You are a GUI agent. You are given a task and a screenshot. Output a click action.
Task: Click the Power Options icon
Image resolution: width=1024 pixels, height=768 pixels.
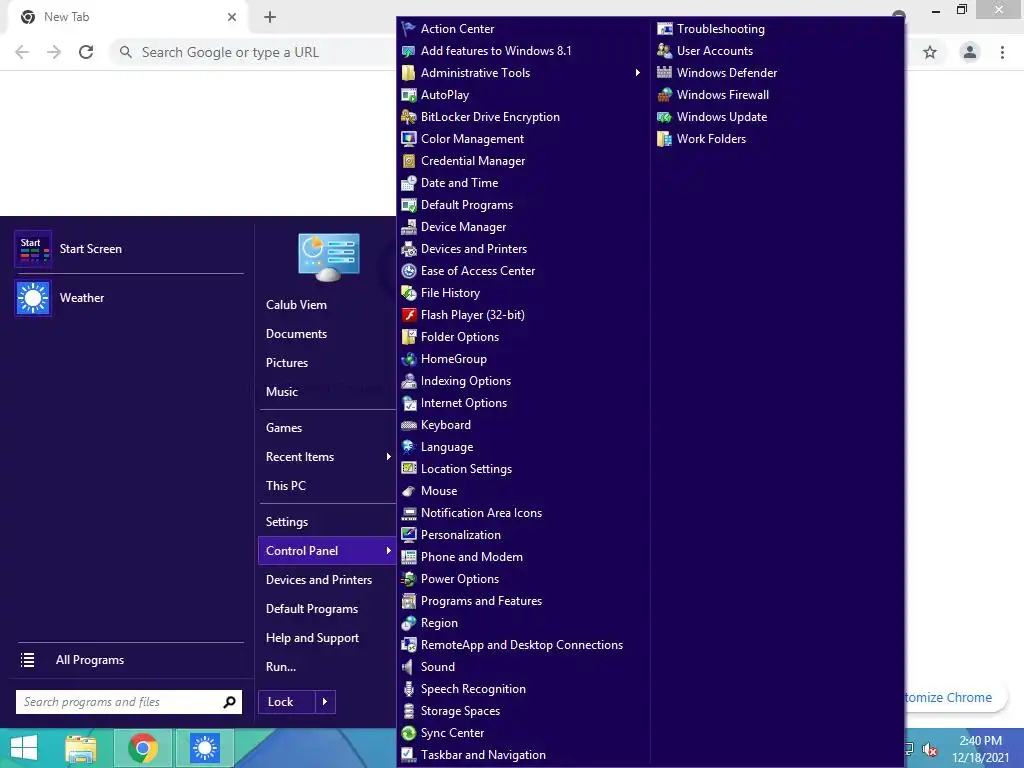click(409, 579)
